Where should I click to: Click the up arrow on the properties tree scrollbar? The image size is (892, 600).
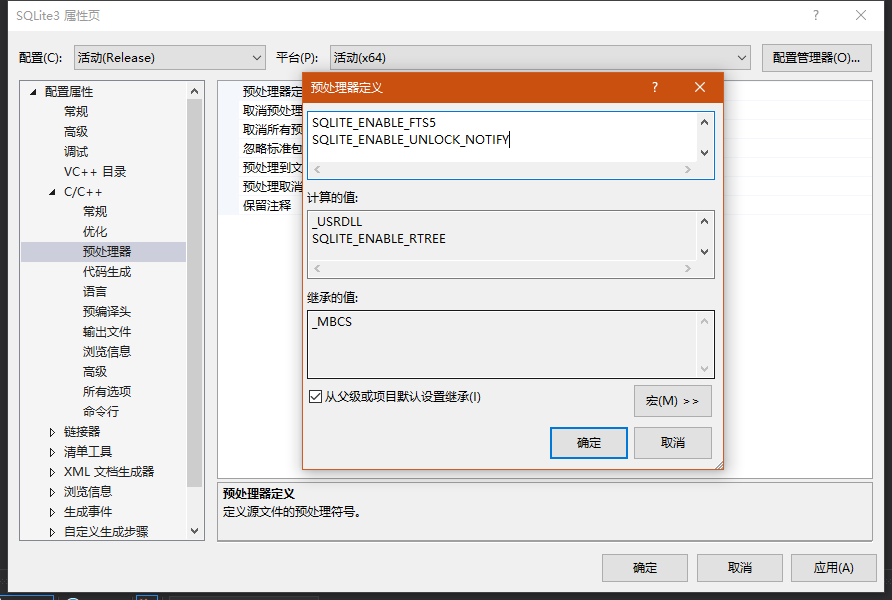(x=196, y=89)
